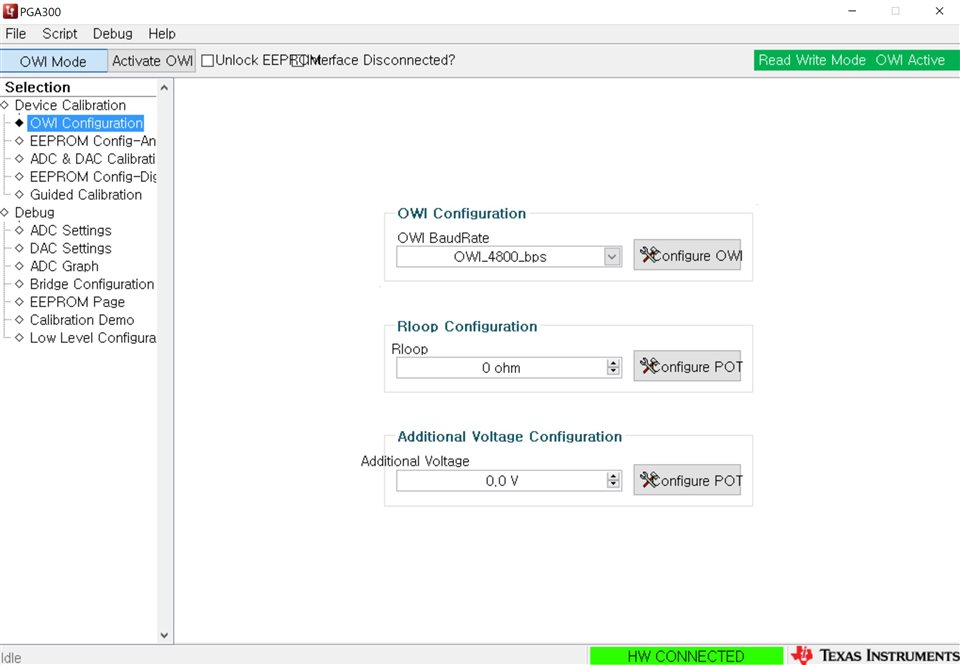Close the PGA300 window
The width and height of the screenshot is (960, 665).
click(939, 11)
